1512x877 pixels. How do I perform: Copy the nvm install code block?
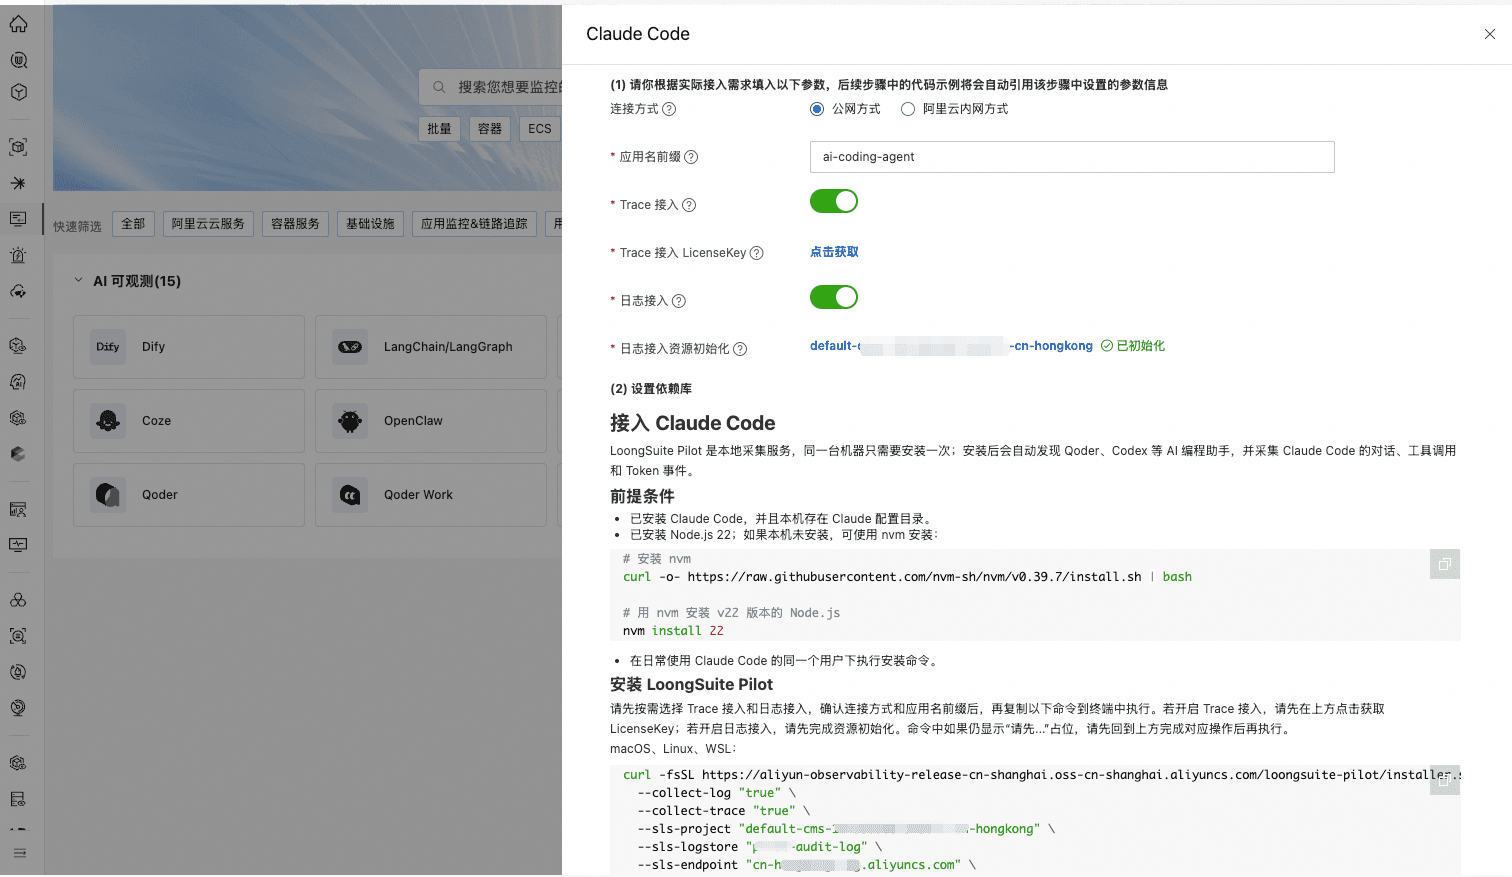pyautogui.click(x=1445, y=565)
